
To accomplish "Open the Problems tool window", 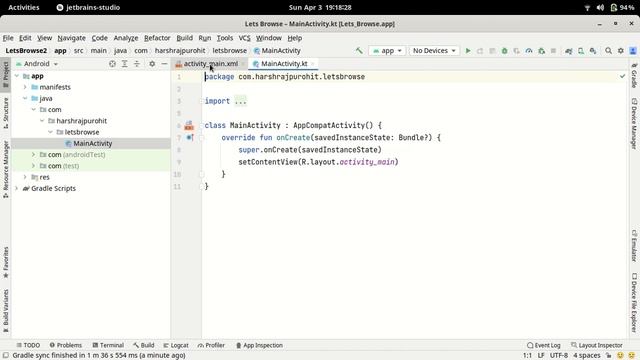I will tap(66, 345).
